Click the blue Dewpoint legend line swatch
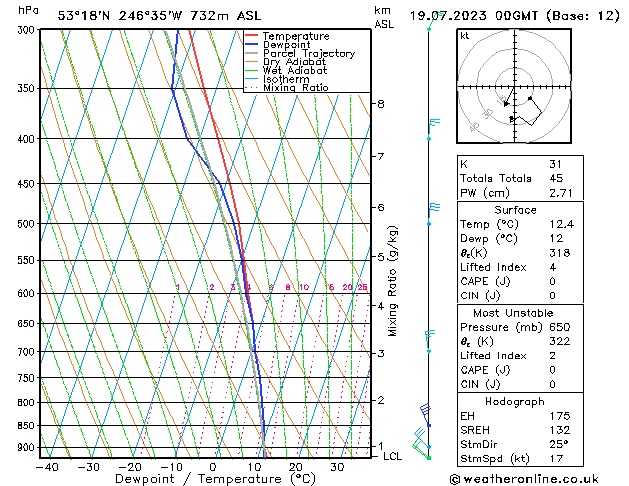 pyautogui.click(x=252, y=45)
